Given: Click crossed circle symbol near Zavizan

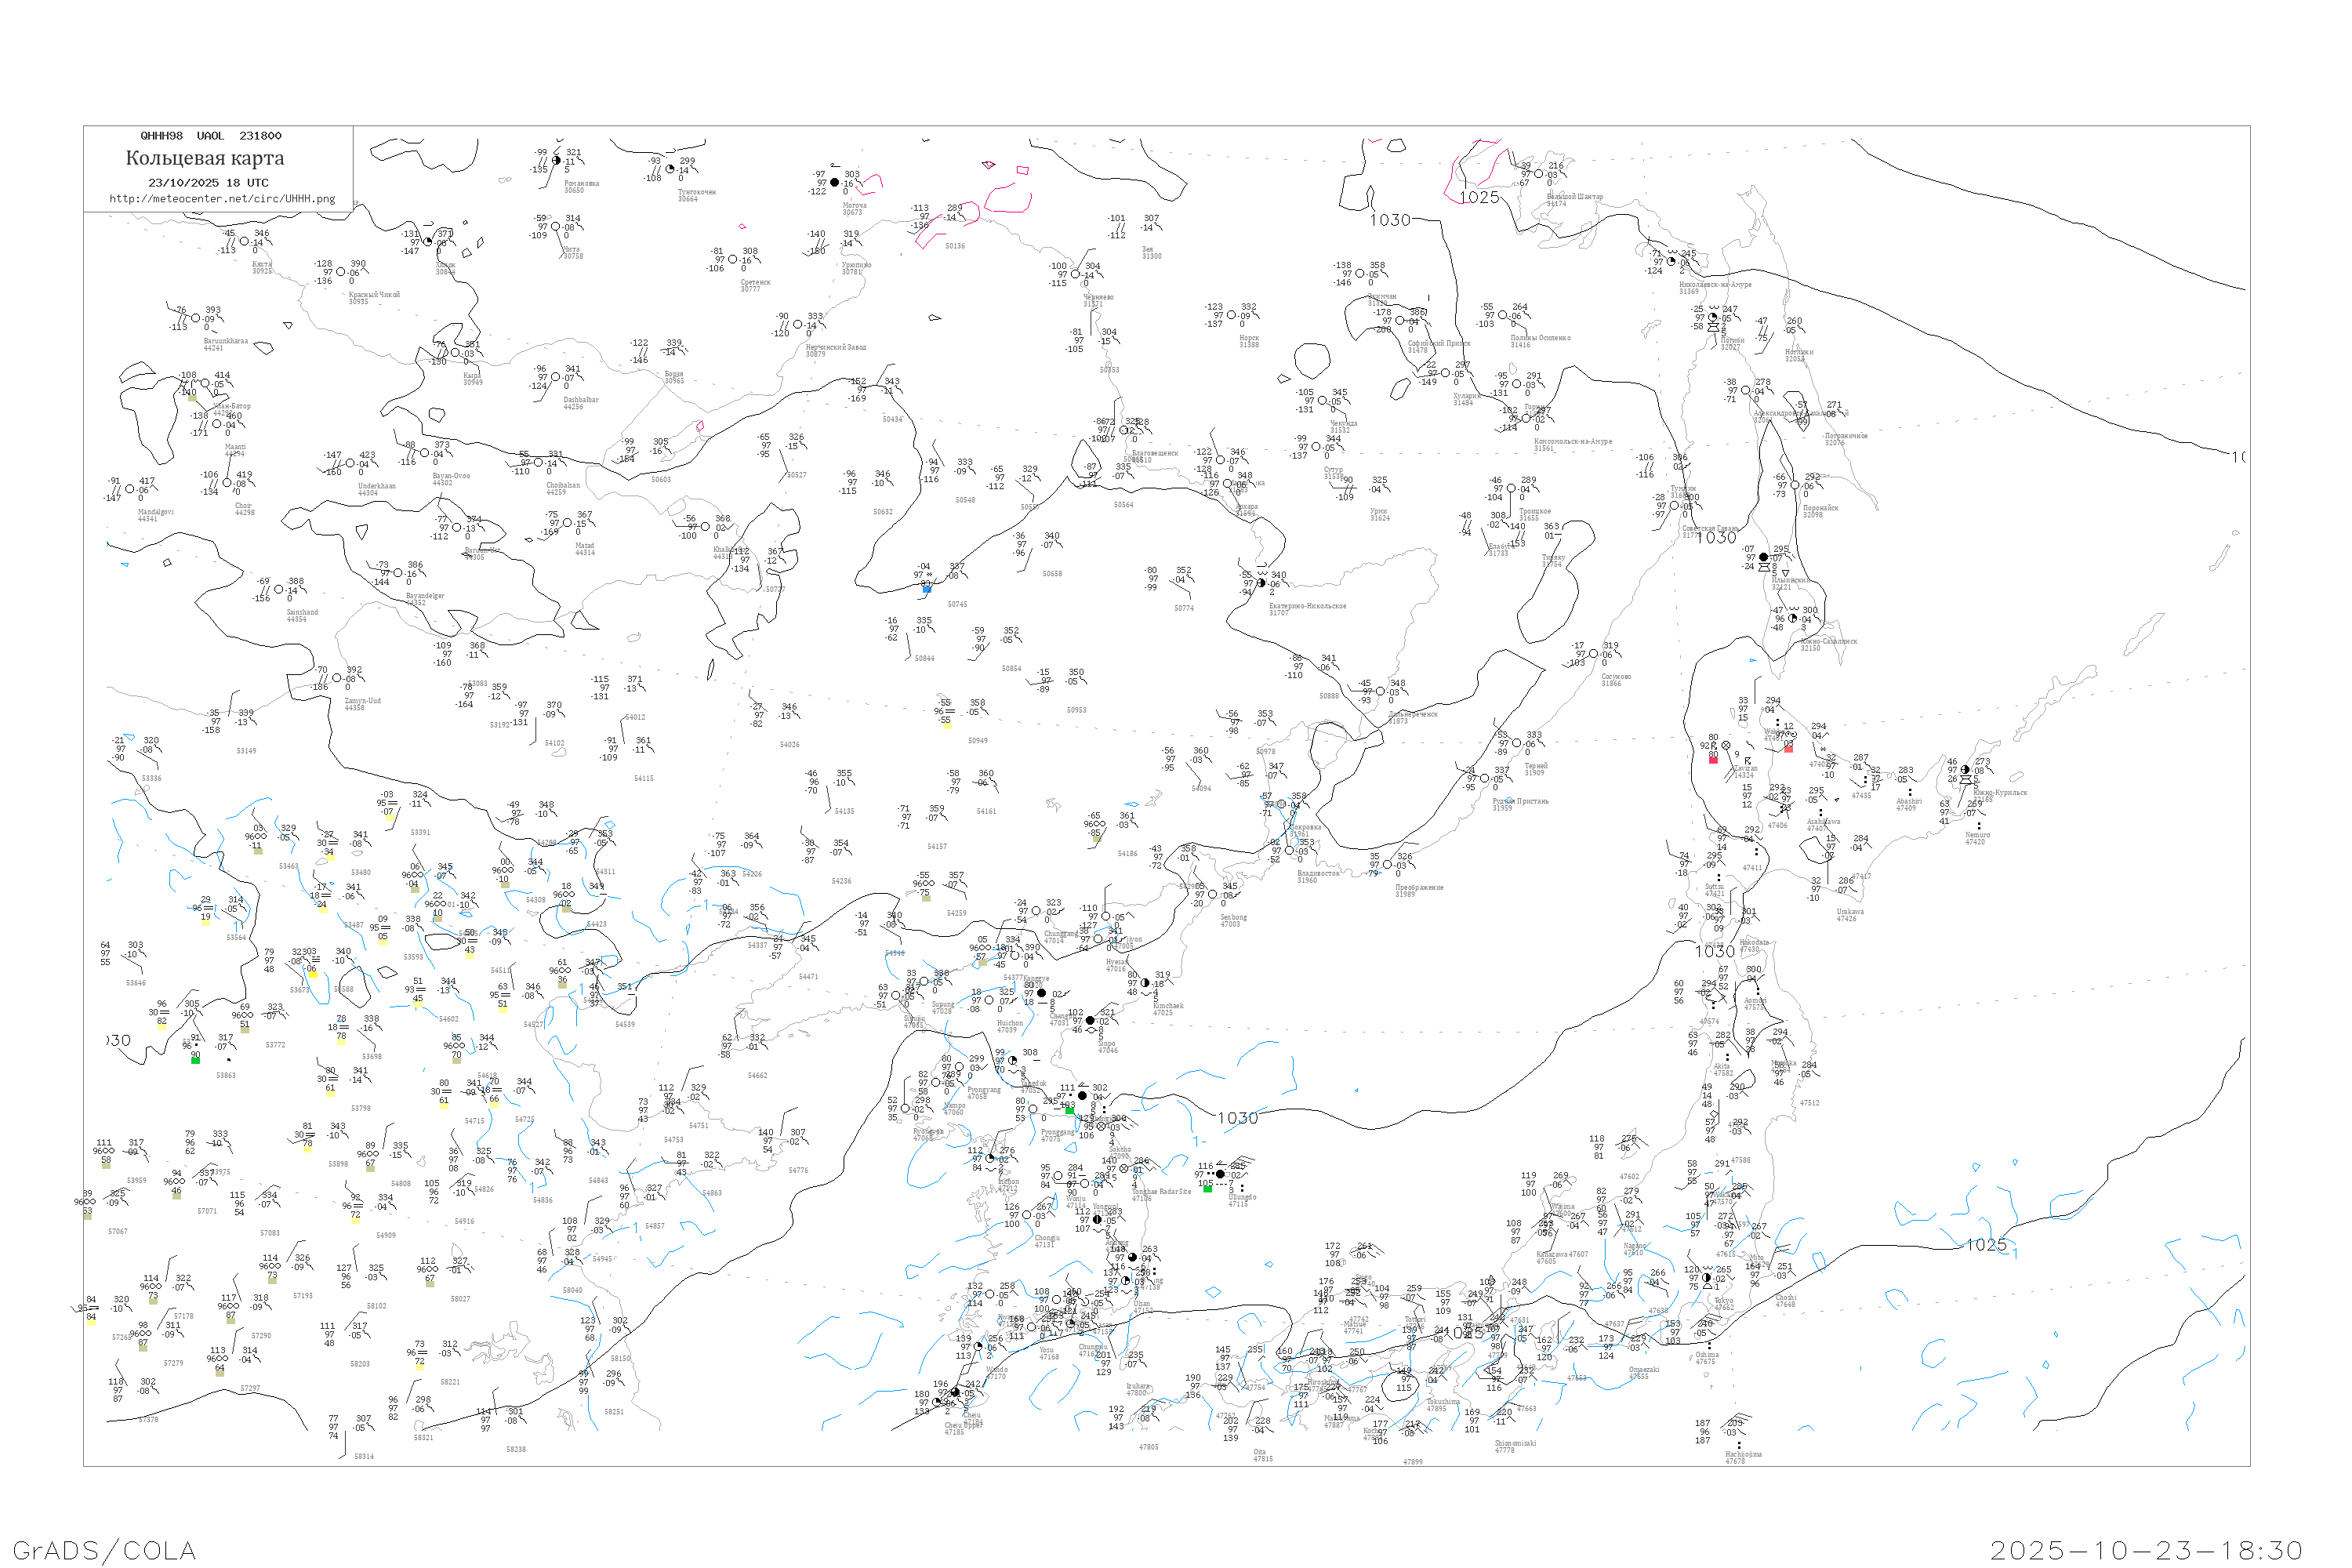Looking at the screenshot, I should click(x=1726, y=745).
